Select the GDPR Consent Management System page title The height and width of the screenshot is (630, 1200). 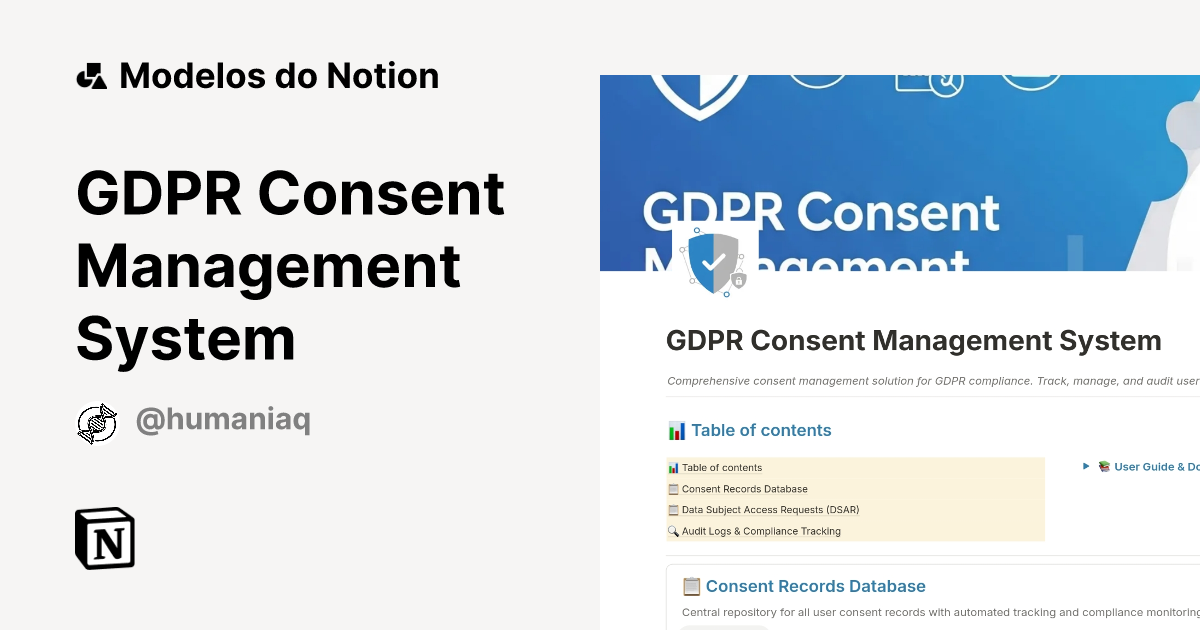click(914, 340)
